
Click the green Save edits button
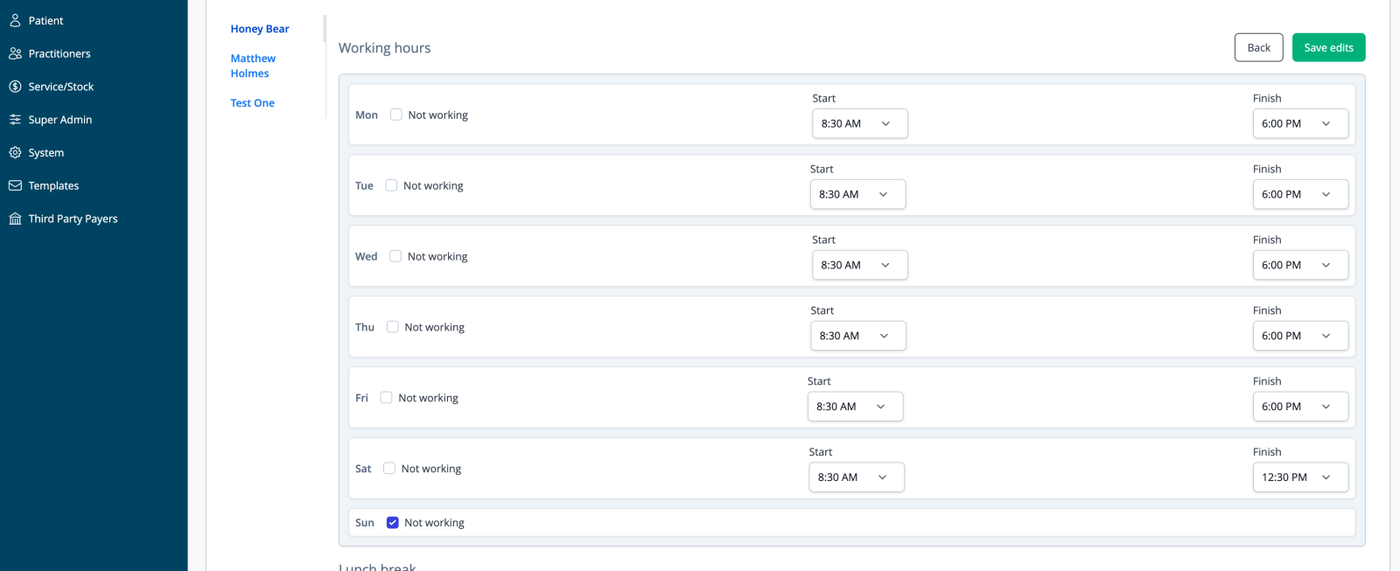pos(1328,47)
